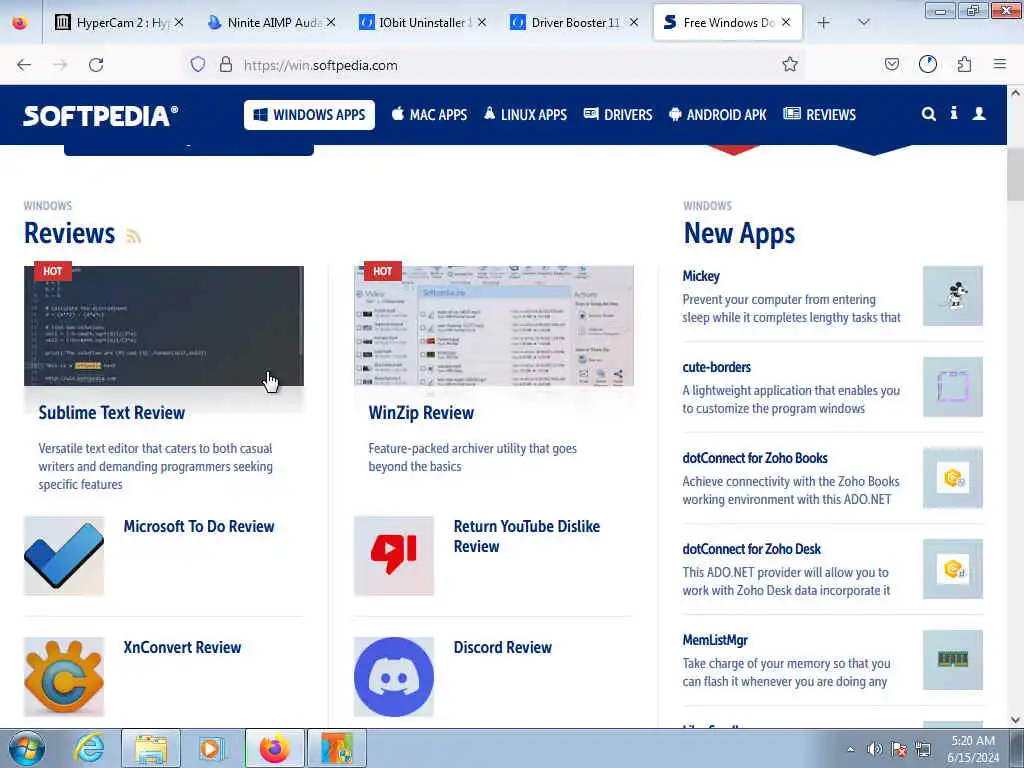Click the Softpedia info icon
Viewport: 1024px width, 768px height.
[x=954, y=113]
